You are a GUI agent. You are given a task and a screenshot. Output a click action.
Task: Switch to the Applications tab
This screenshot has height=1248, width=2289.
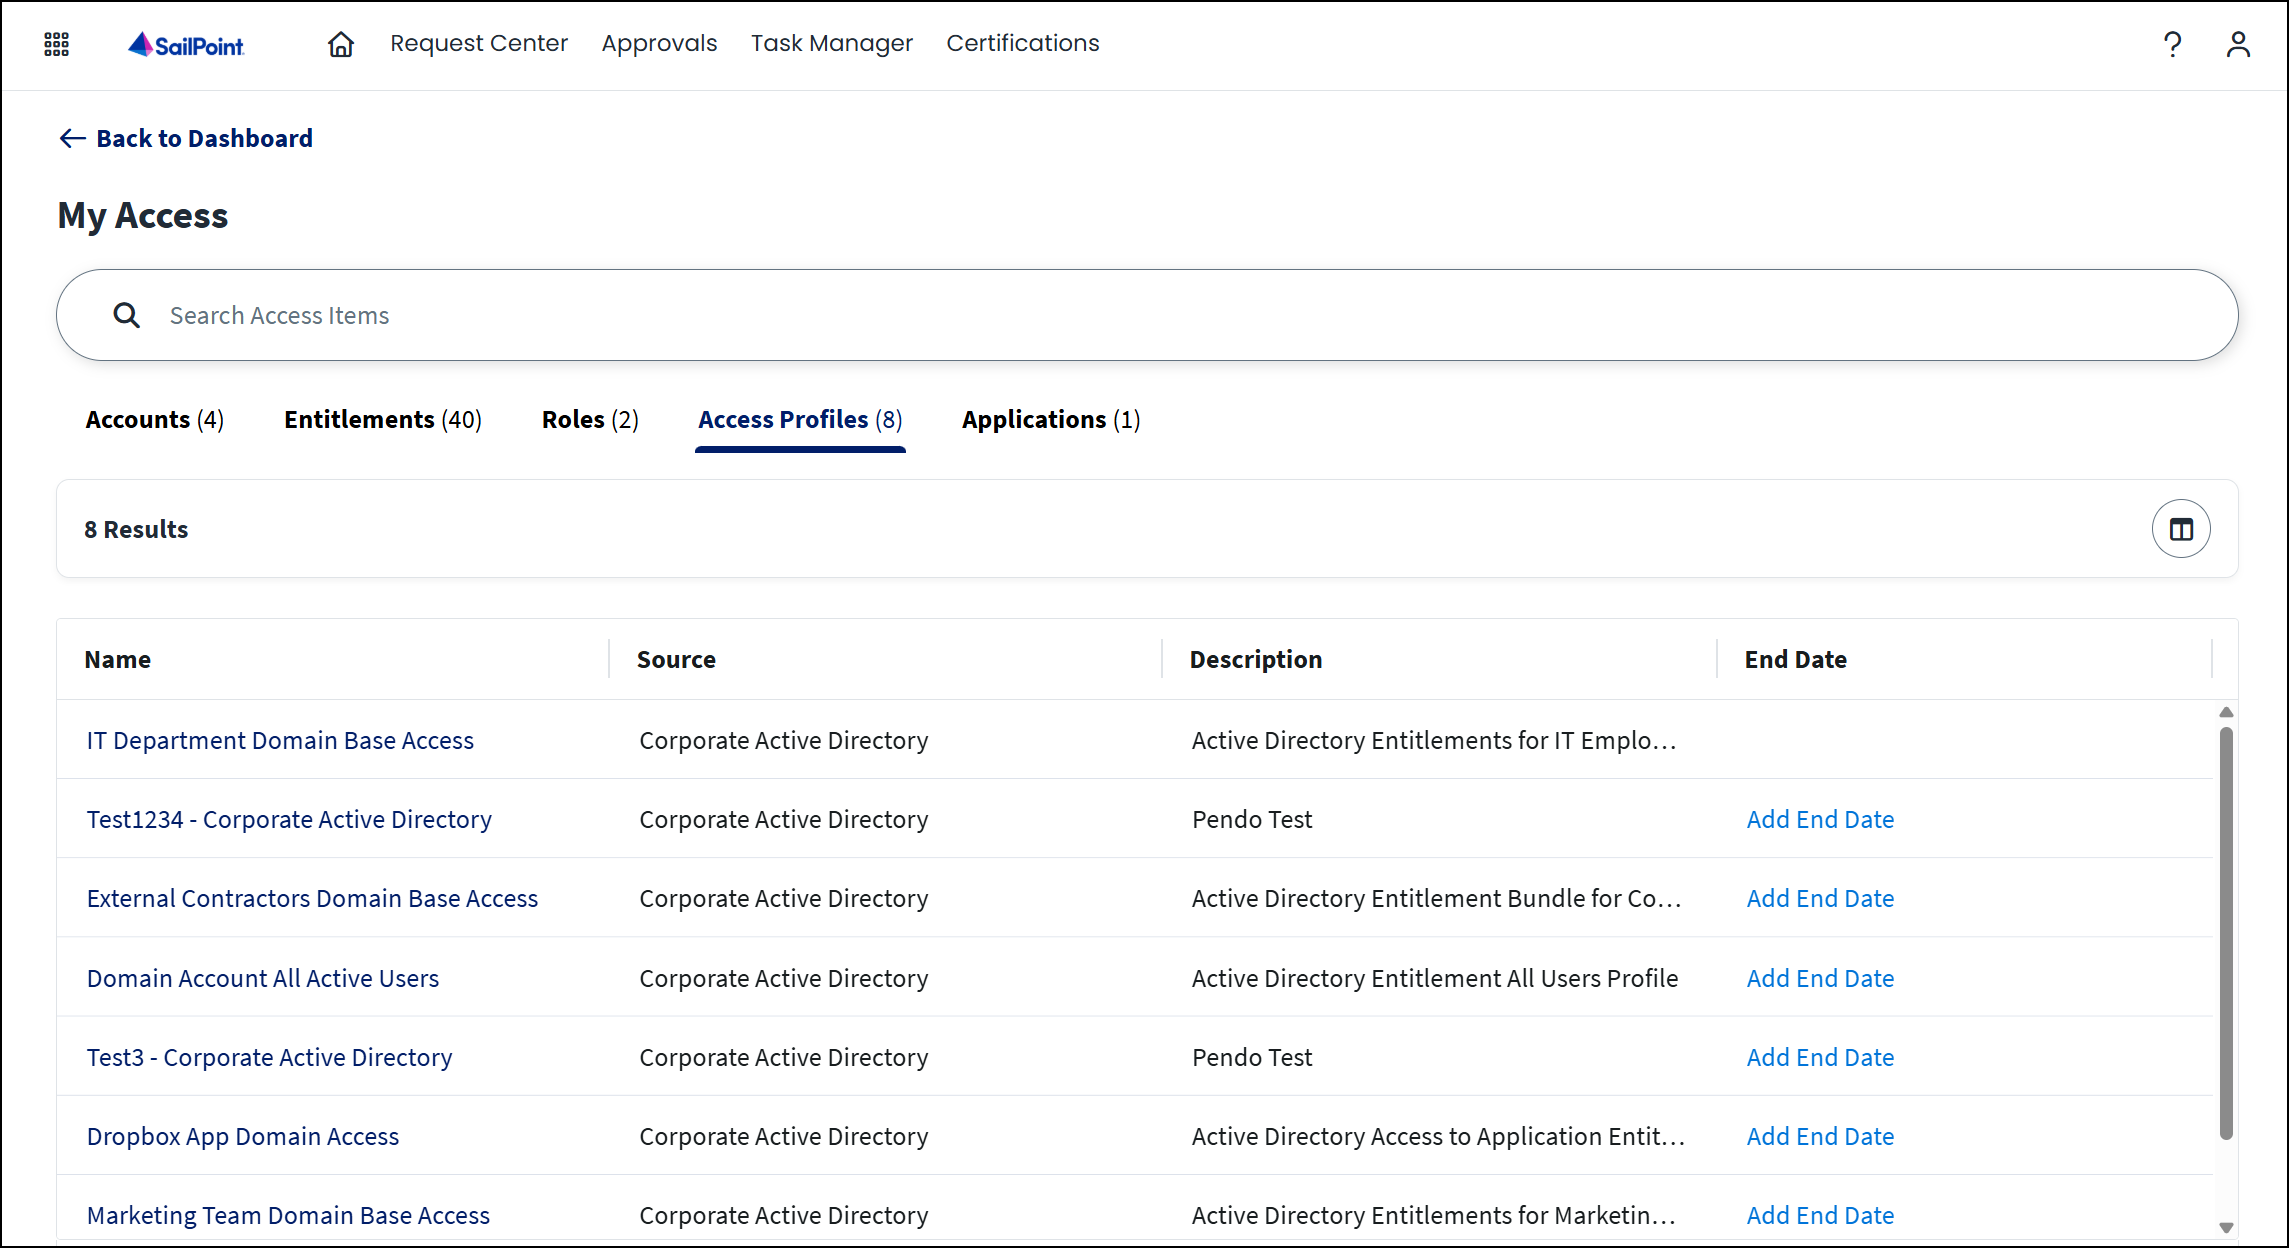point(1050,419)
